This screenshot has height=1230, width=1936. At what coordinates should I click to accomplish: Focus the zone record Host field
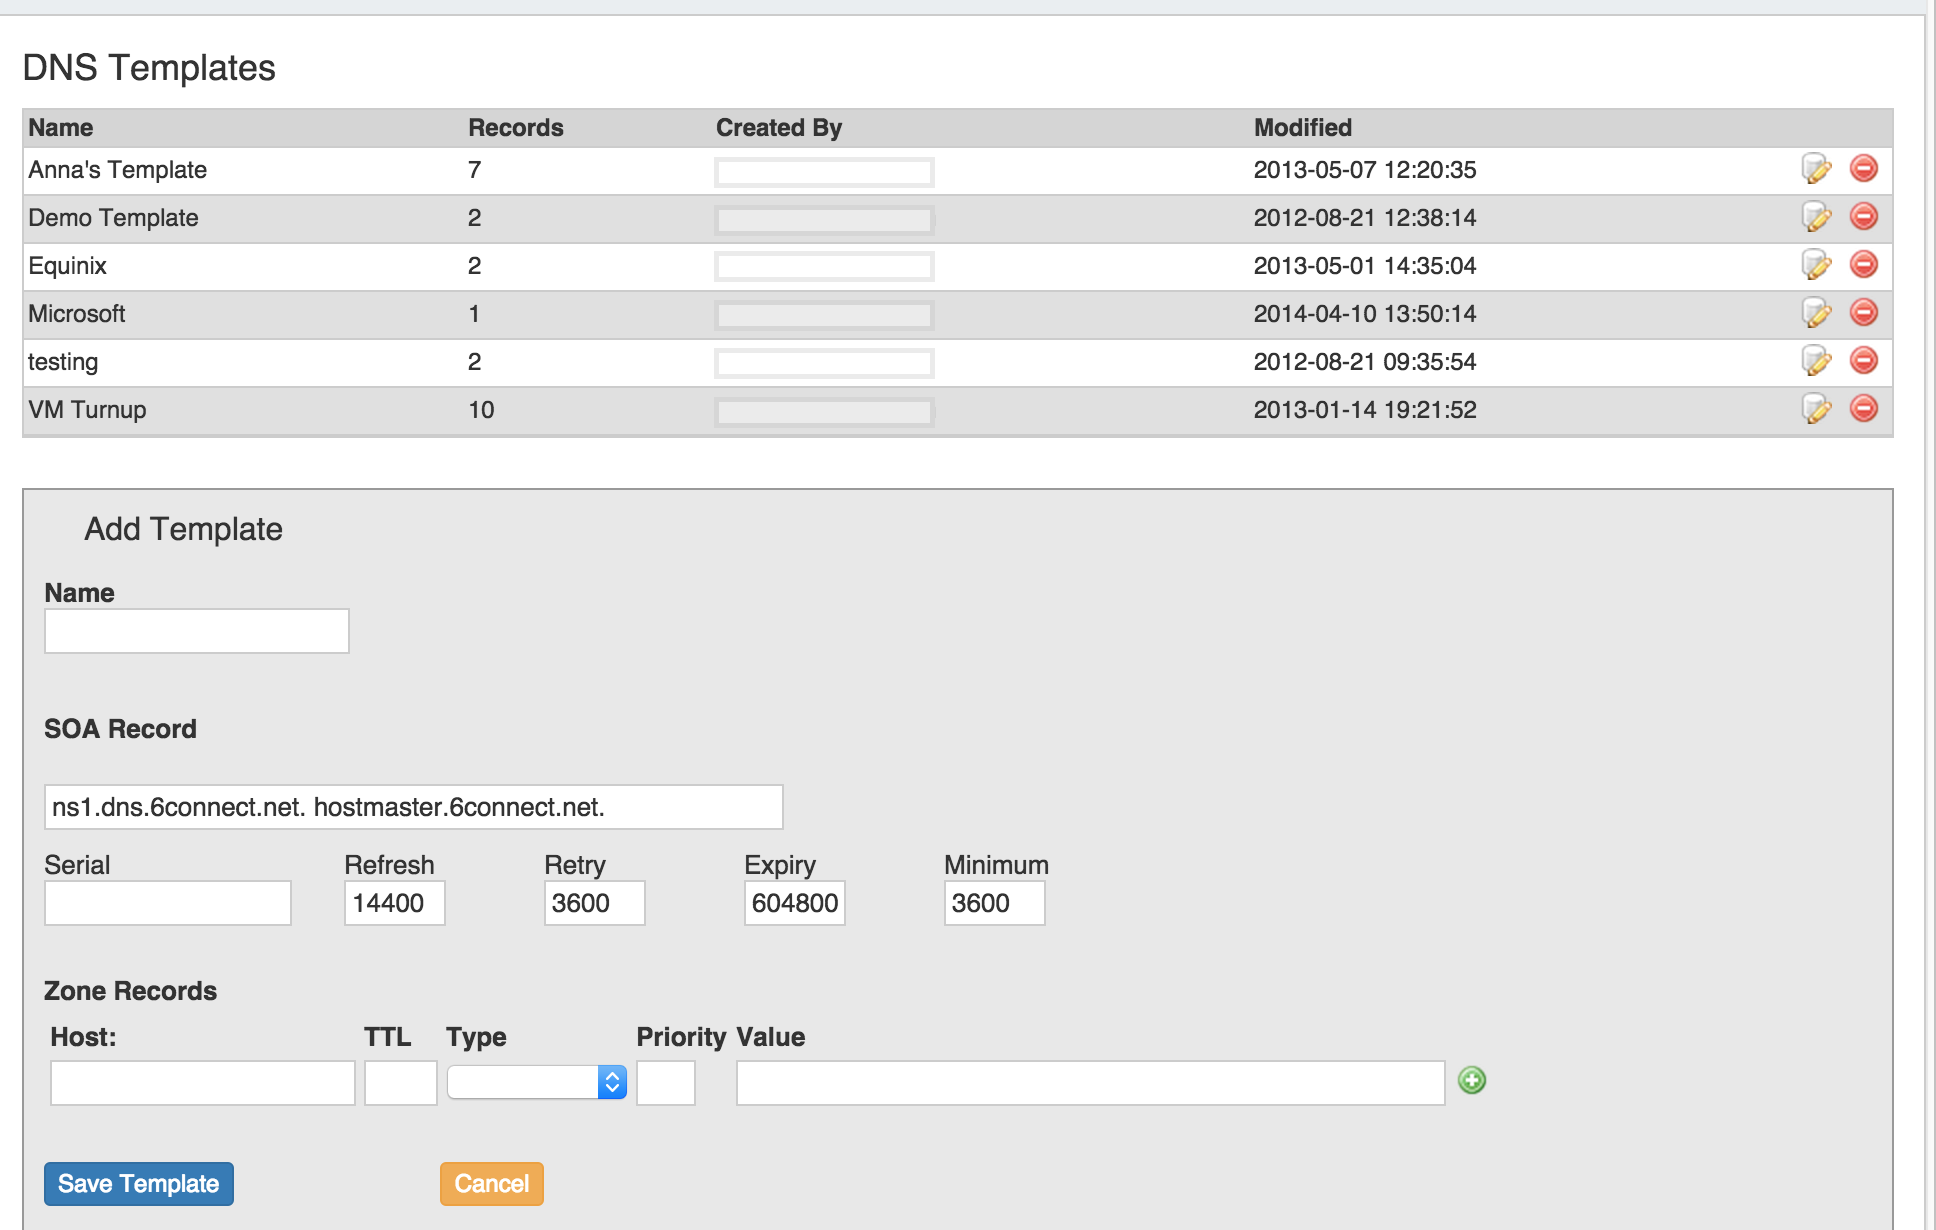click(x=203, y=1083)
